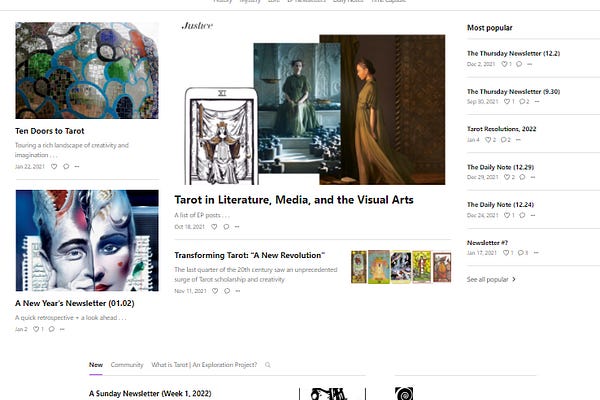Like Tarot Resolutions, 2022
Screen dimensions: 600x400
point(491,140)
